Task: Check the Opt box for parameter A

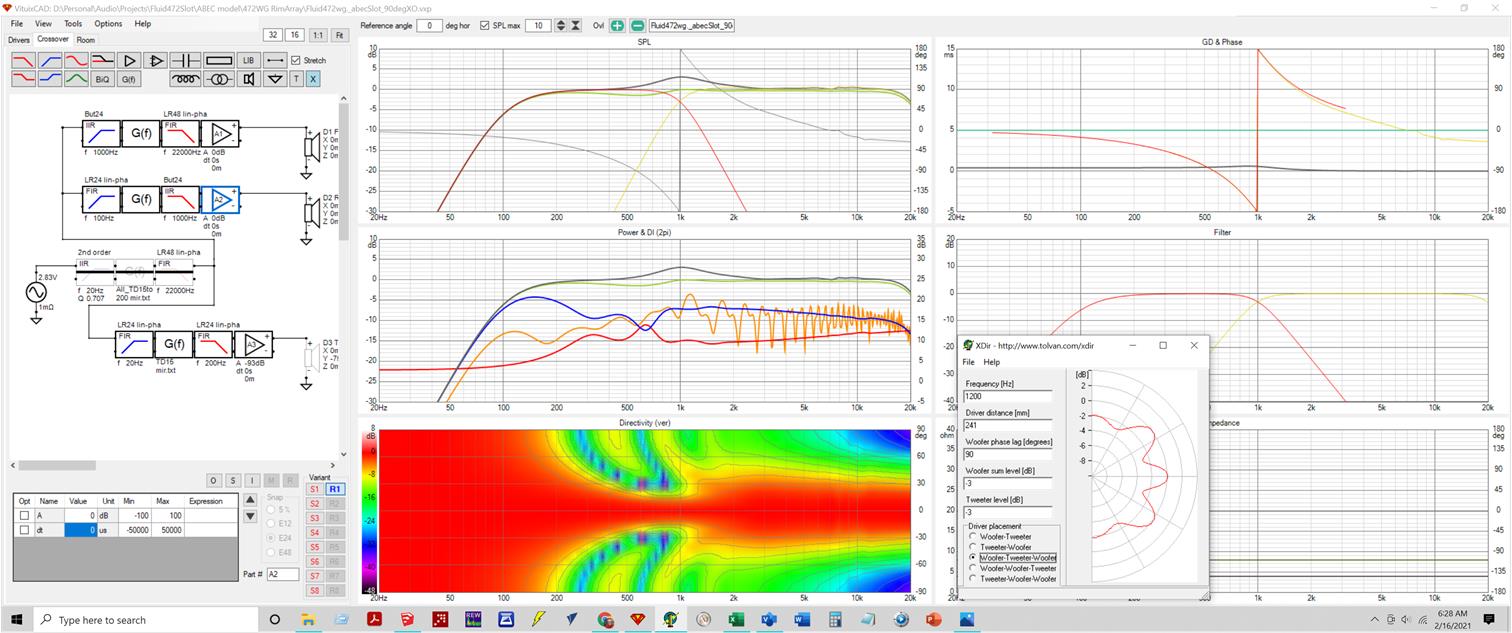Action: (x=24, y=515)
